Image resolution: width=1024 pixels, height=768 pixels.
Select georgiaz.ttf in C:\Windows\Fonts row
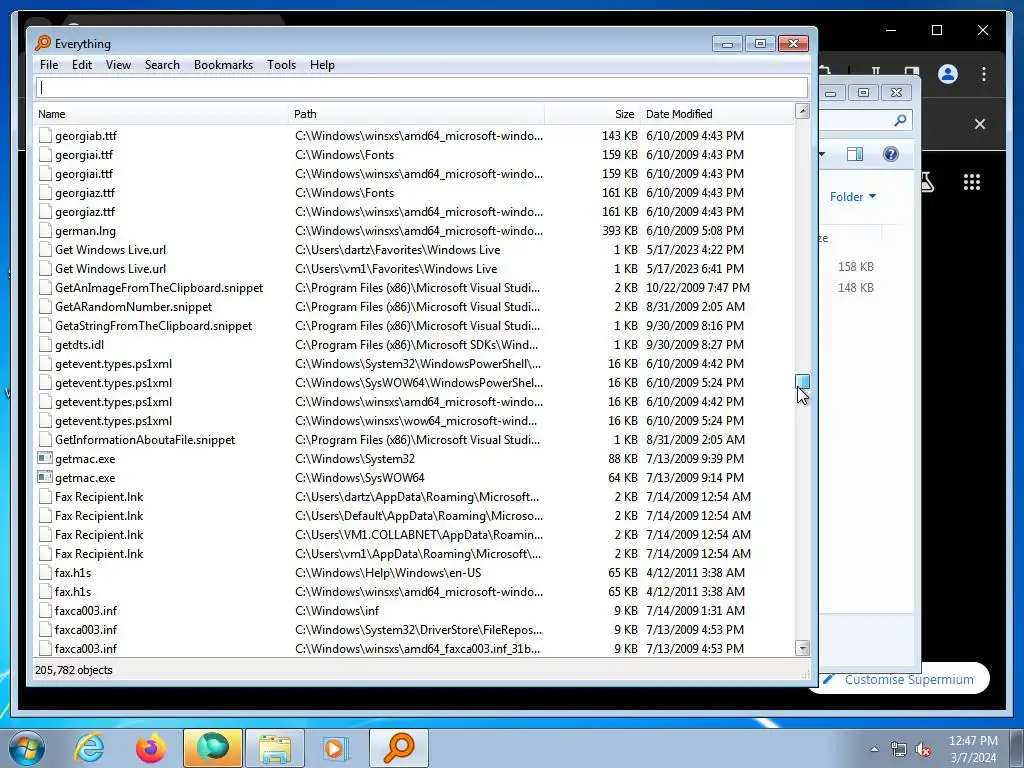(x=85, y=193)
